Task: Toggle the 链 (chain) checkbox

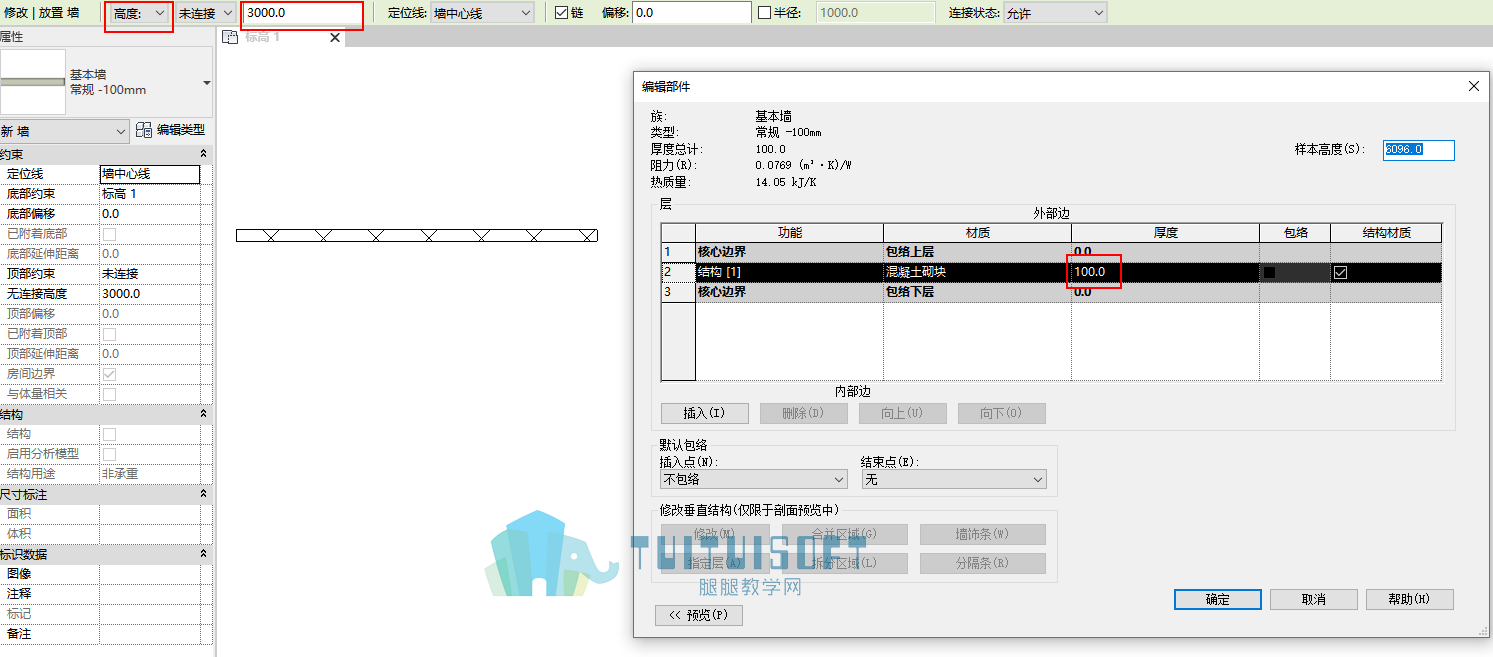Action: 562,13
